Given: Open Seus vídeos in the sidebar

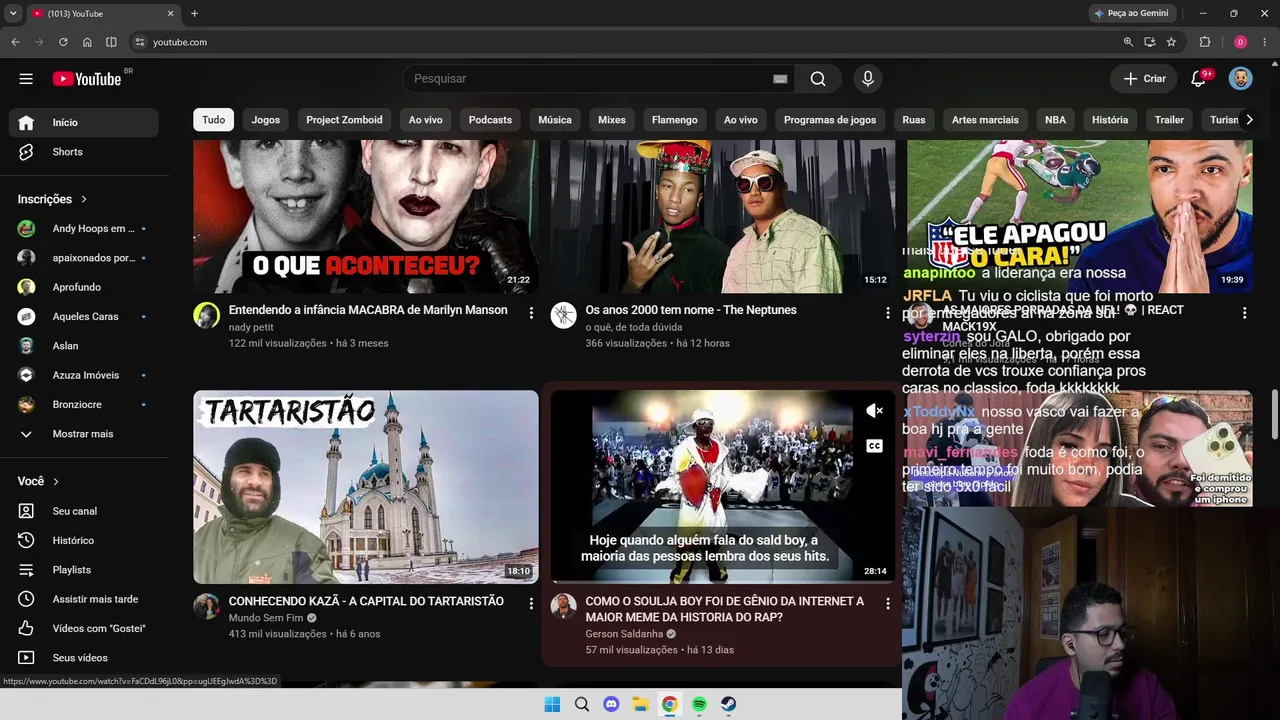Looking at the screenshot, I should pos(84,658).
